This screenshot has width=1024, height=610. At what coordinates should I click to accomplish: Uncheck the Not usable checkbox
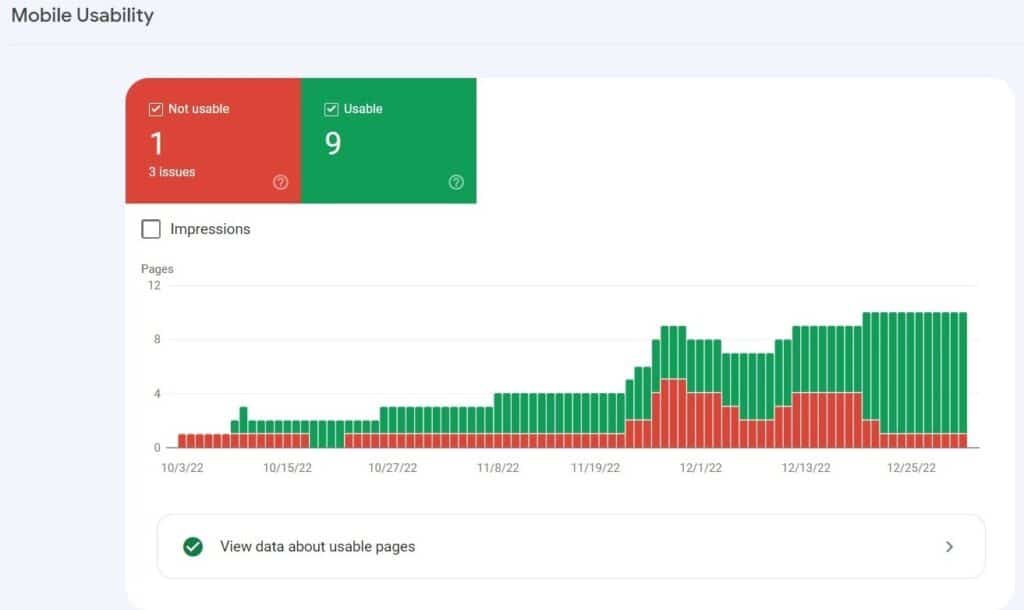coord(155,109)
